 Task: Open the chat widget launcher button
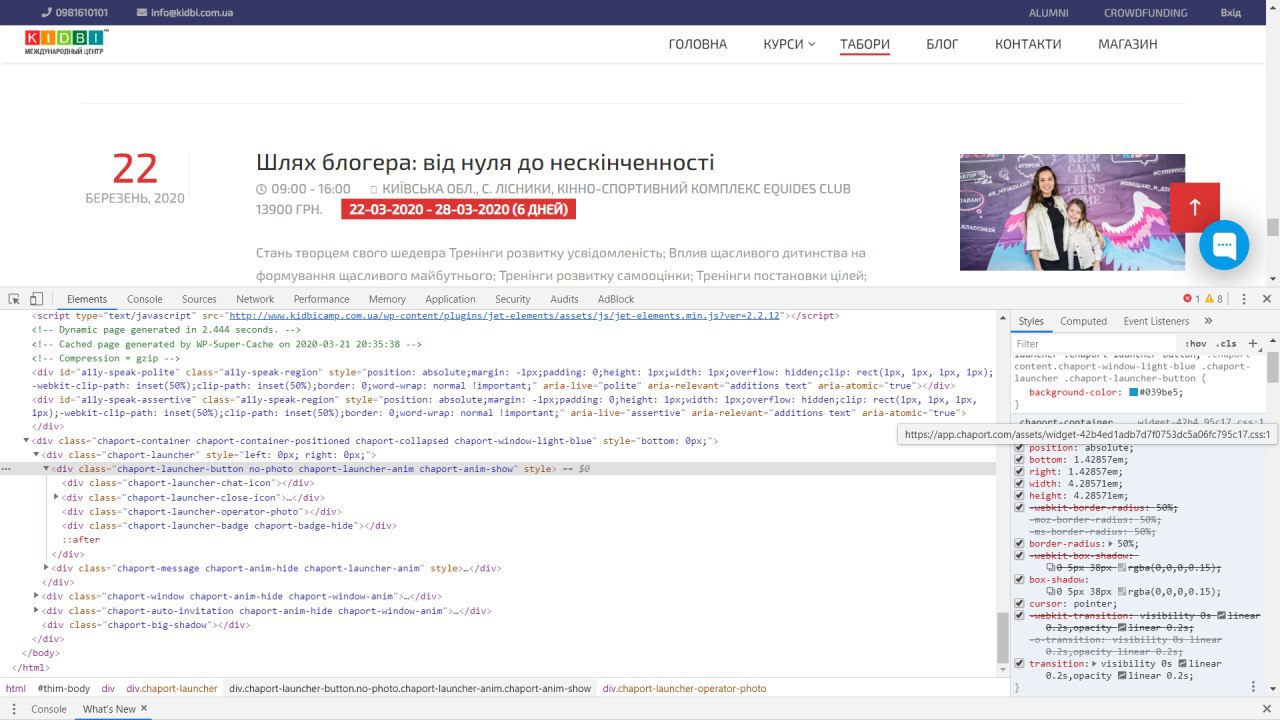click(1224, 245)
